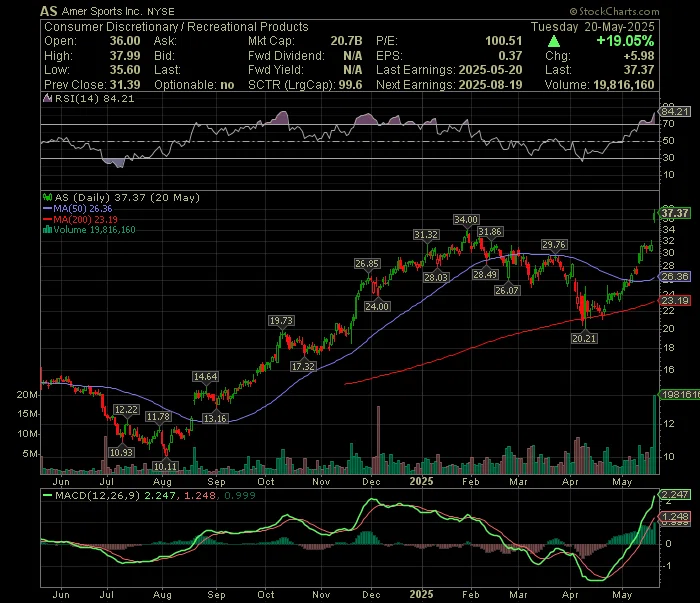Screen dimensions: 700x603
Task: Click the 31.86 price annotation
Action: click(x=490, y=232)
